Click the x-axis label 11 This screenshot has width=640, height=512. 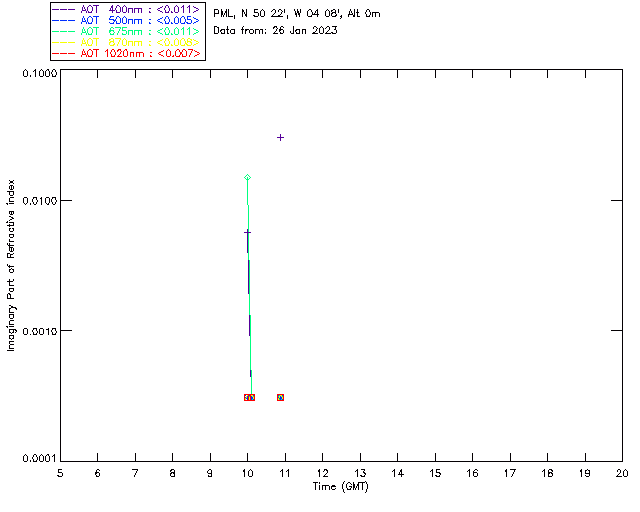(x=285, y=473)
